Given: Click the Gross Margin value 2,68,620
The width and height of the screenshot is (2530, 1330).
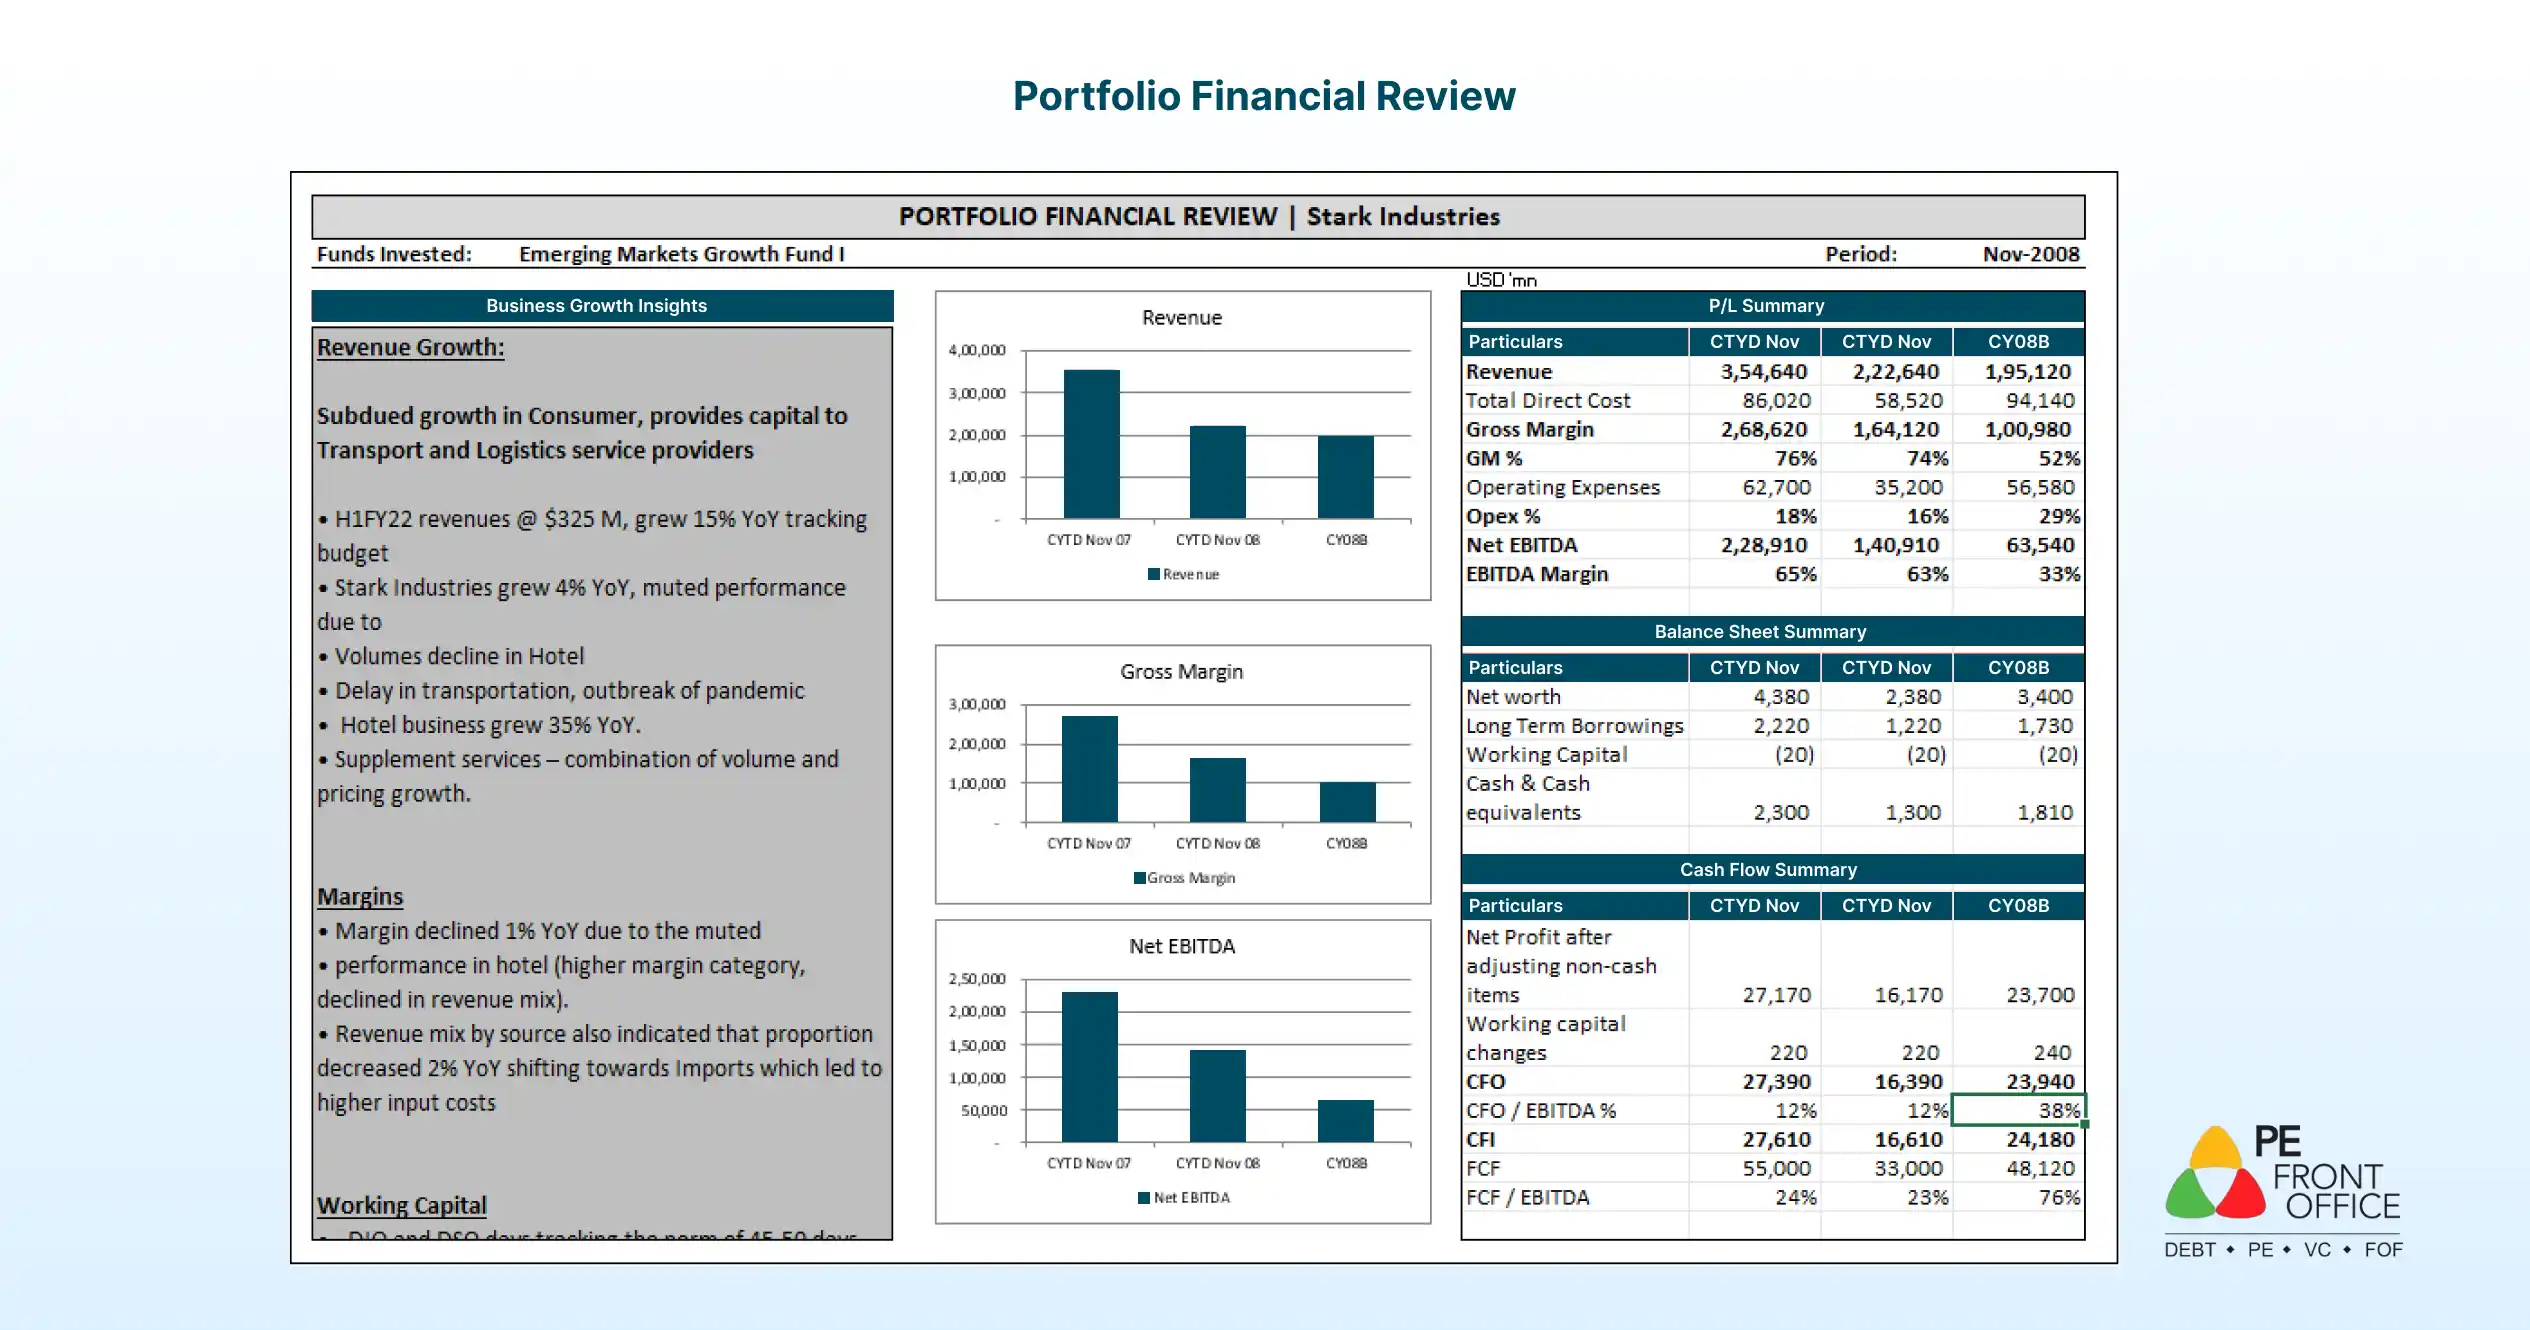Looking at the screenshot, I should (x=1764, y=430).
